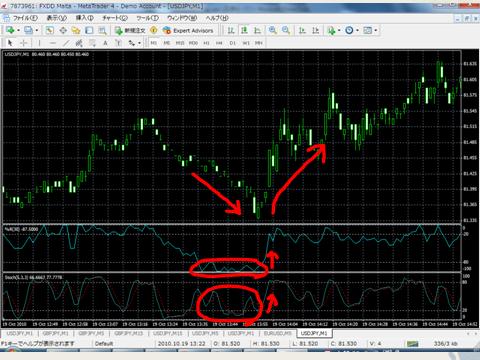Switch to the EURUSD,M5 chart tab
480x360 pixels.
click(277, 333)
